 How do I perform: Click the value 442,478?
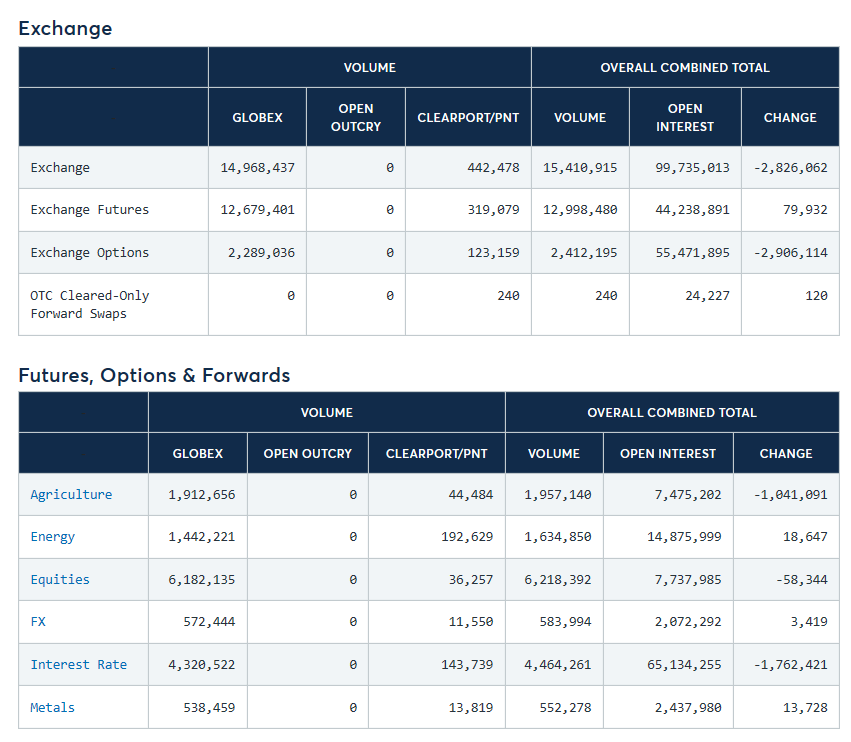[x=493, y=168]
